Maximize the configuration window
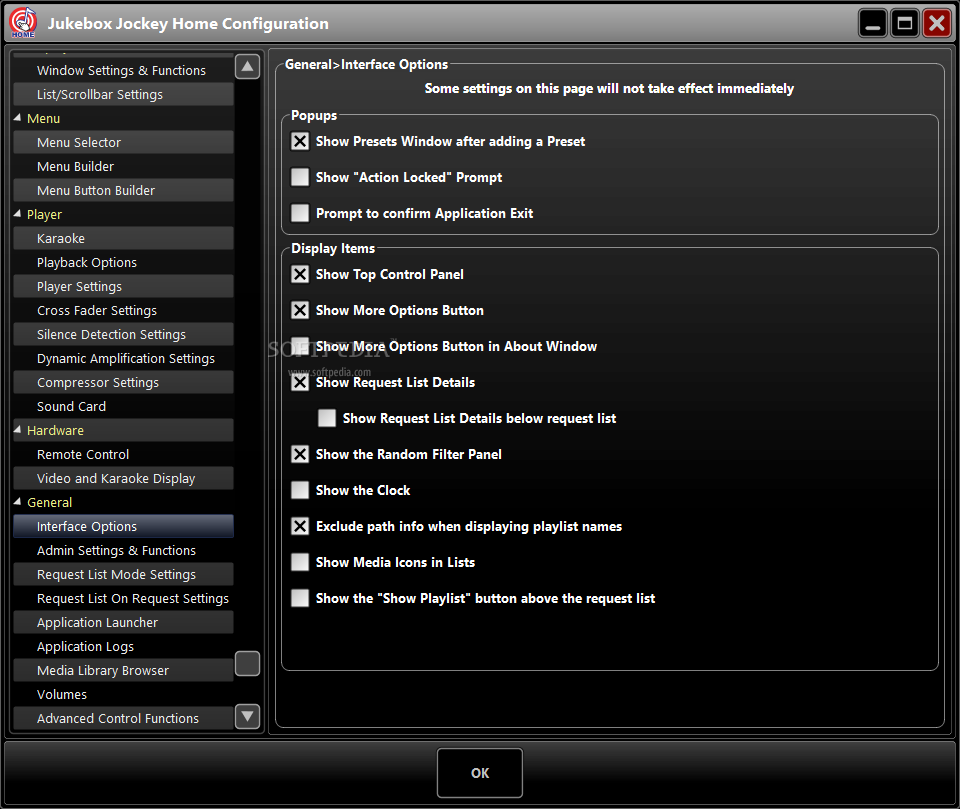960x809 pixels. click(904, 24)
